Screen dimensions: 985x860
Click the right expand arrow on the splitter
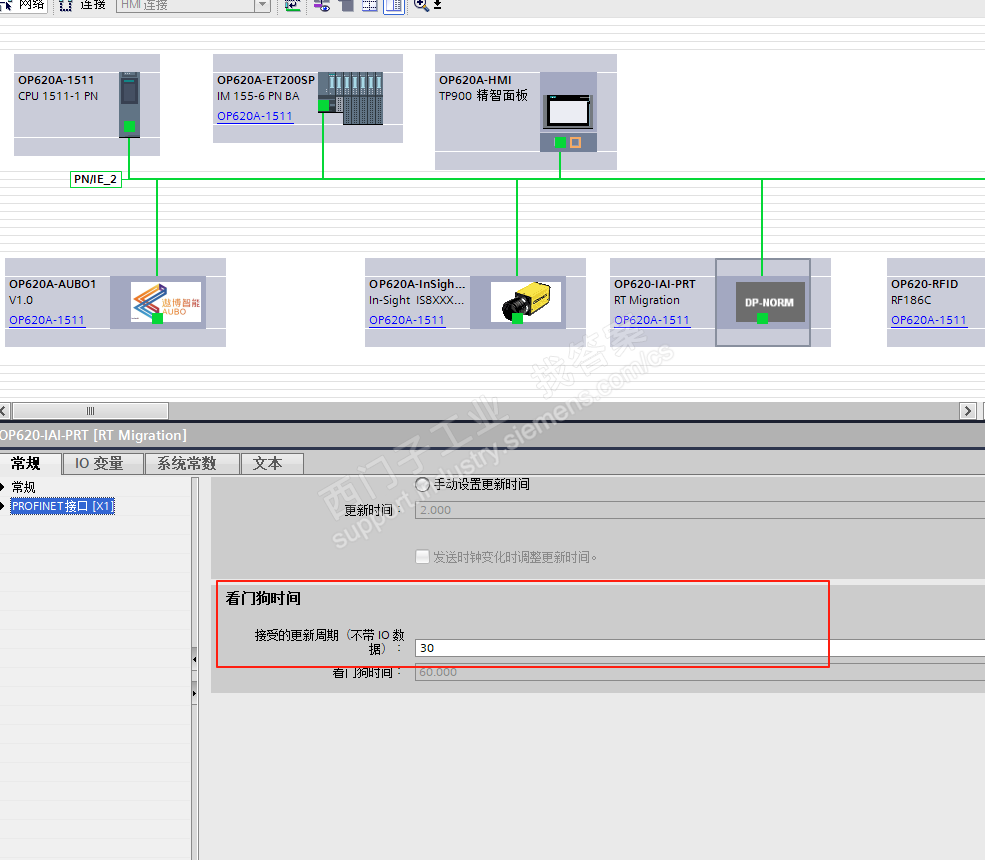tap(194, 694)
